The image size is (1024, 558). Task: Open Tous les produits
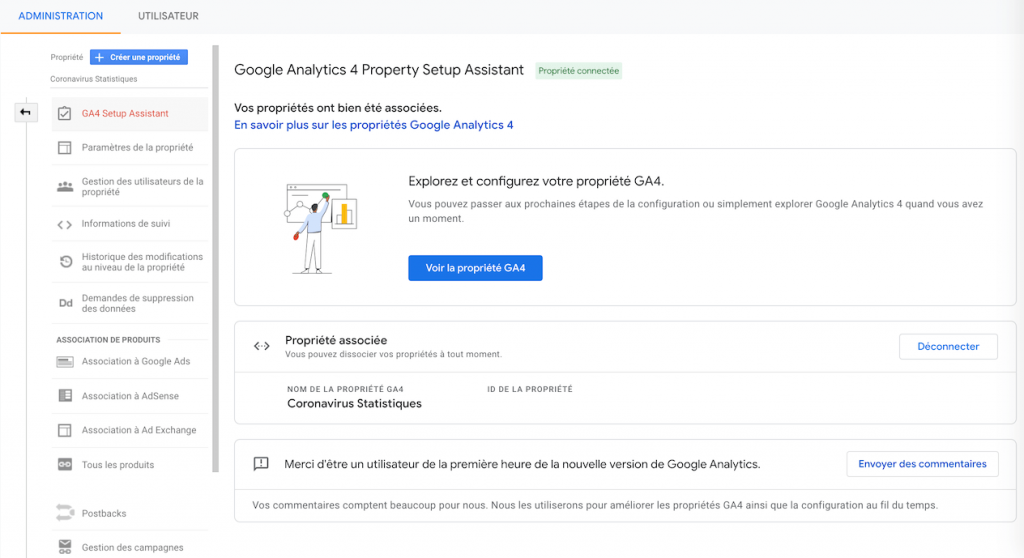coord(130,465)
